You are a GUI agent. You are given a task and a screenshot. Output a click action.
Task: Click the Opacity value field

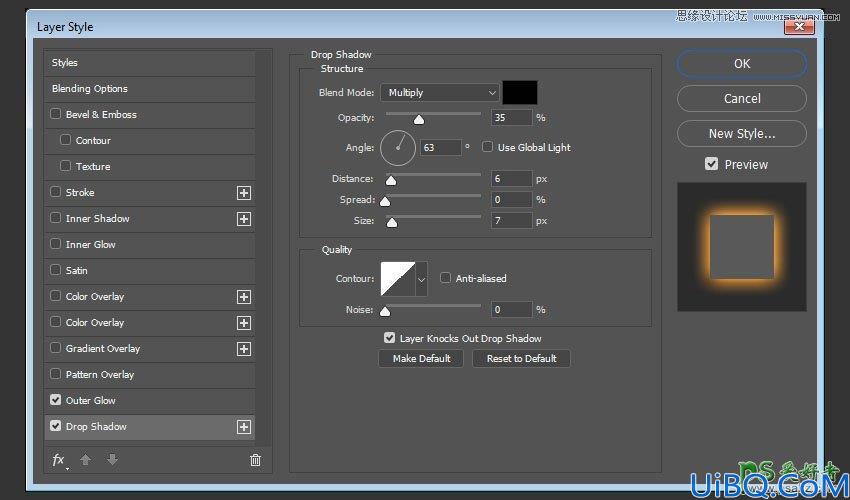(511, 117)
